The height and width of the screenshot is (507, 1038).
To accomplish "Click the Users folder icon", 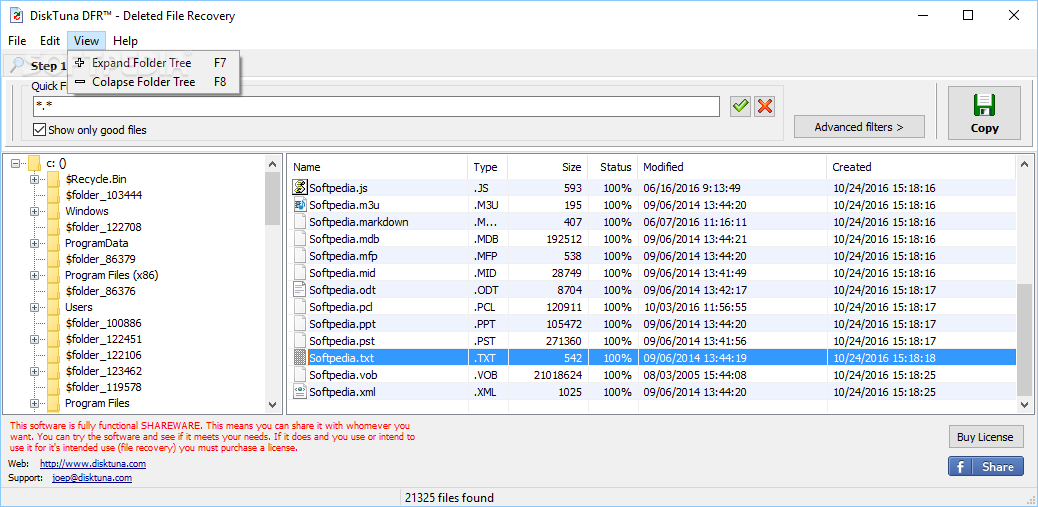I will pyautogui.click(x=54, y=307).
